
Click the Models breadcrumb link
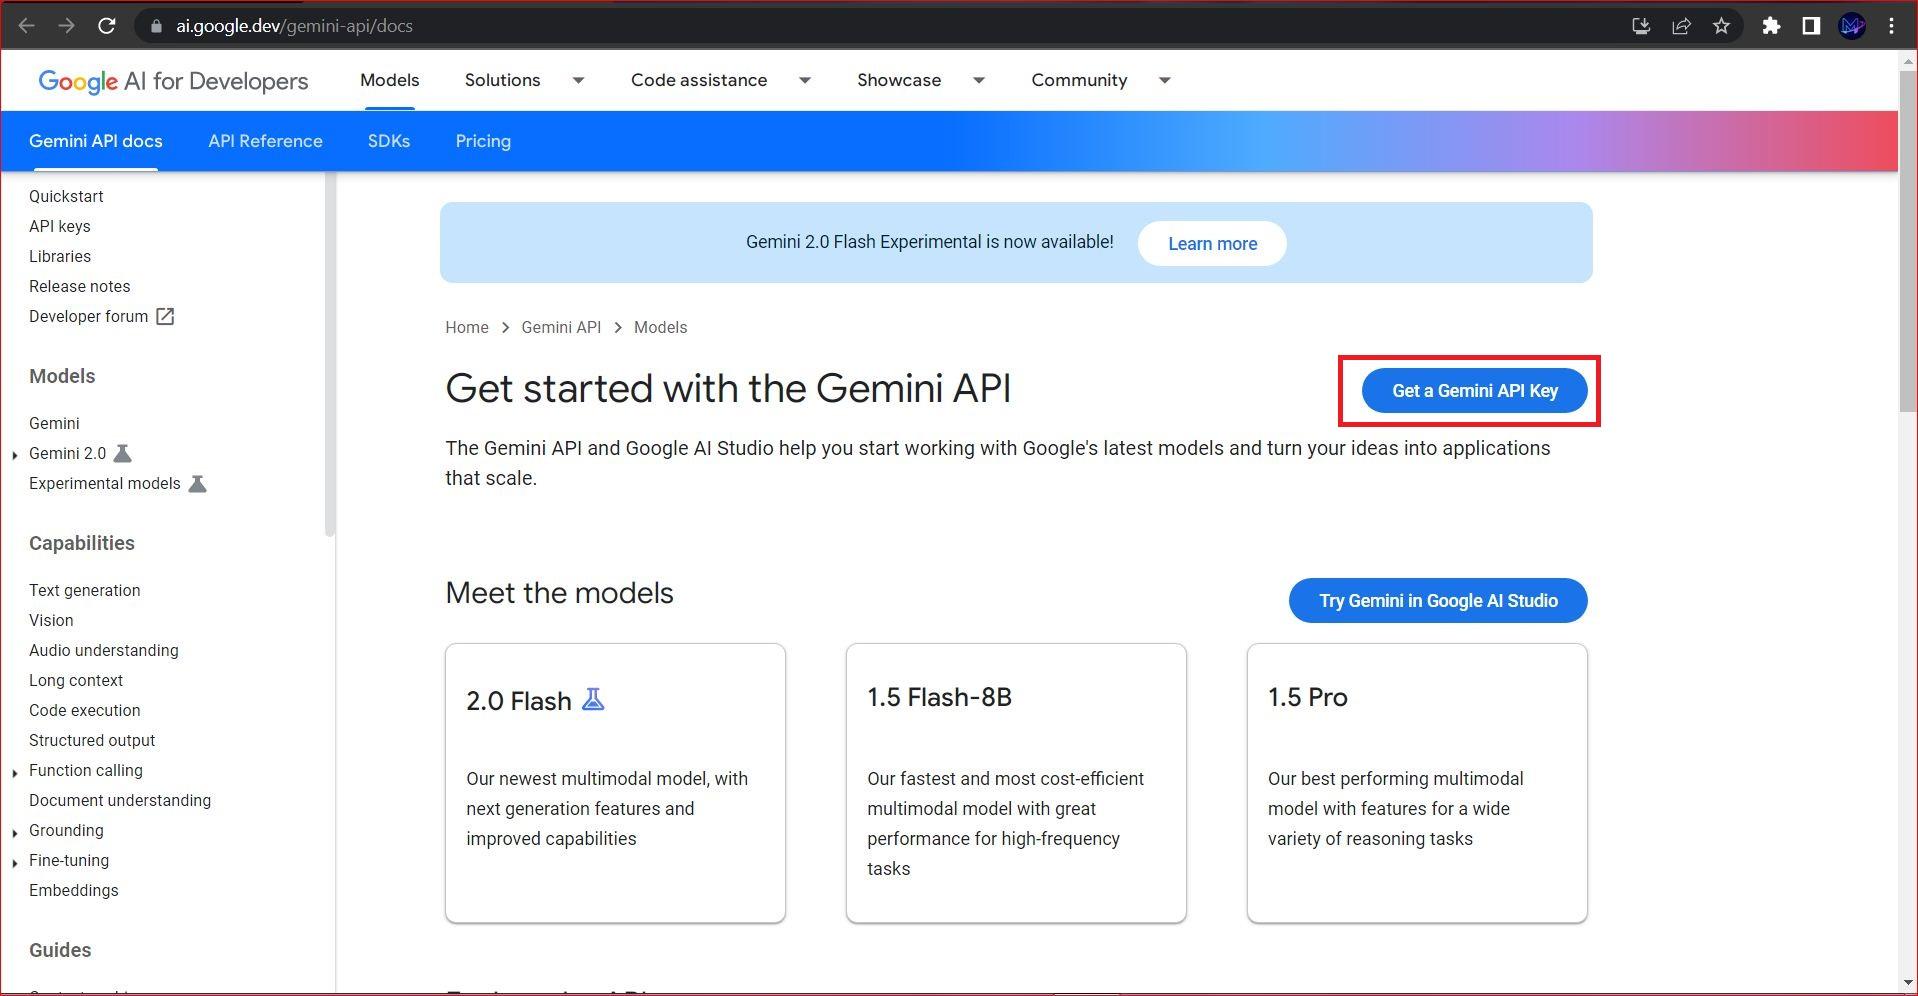pos(660,327)
